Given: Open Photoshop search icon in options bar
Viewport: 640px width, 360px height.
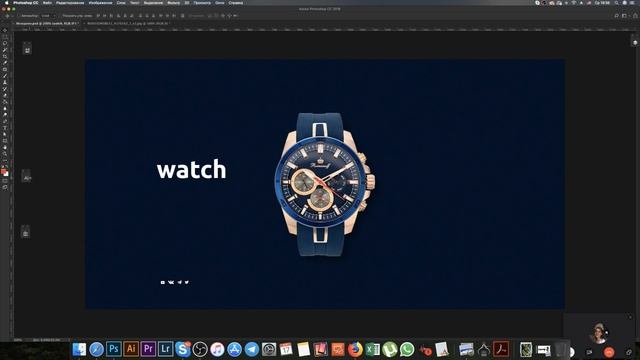Looking at the screenshot, I should pos(616,16).
